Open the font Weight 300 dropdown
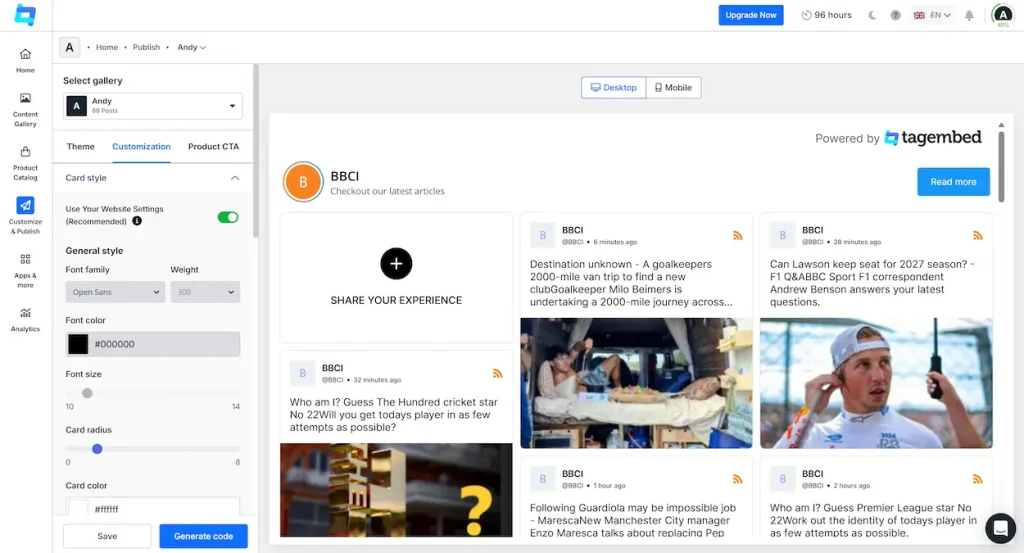This screenshot has width=1024, height=553. coord(205,292)
